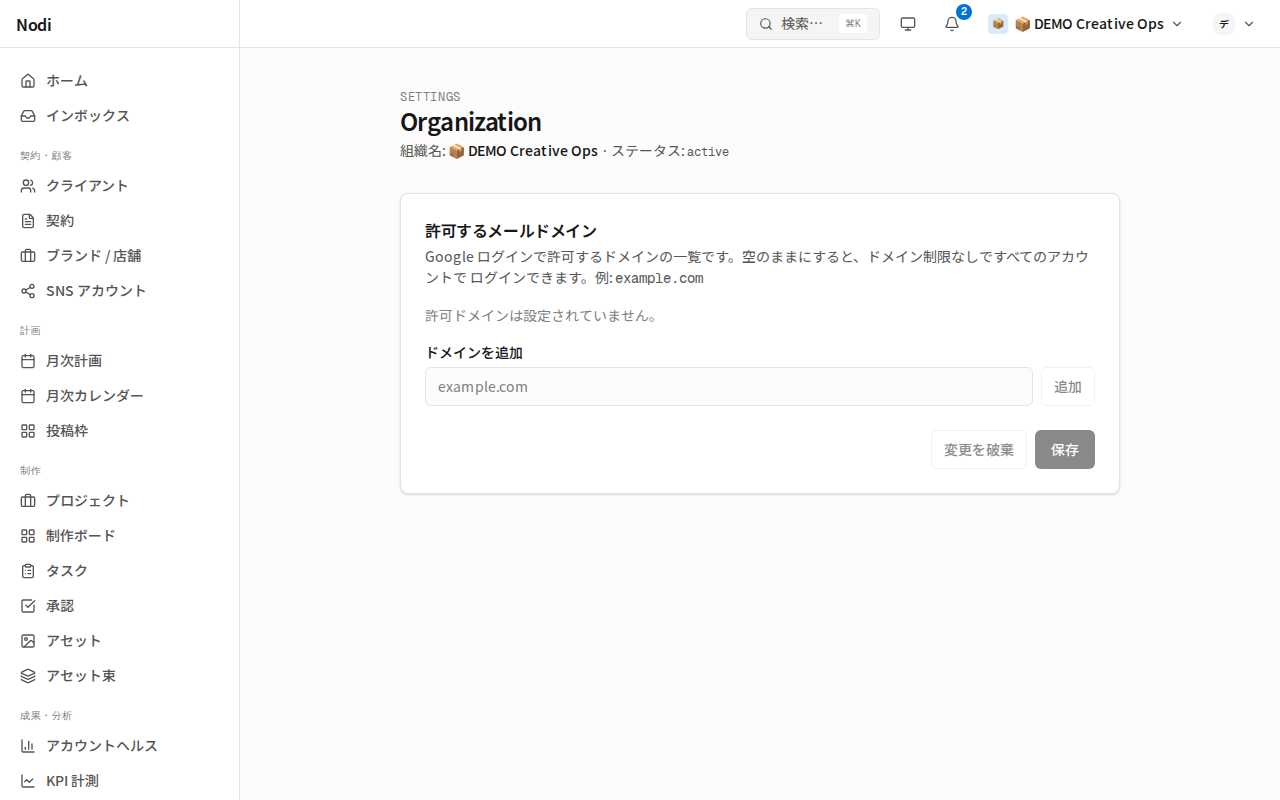Click the organization box avatar in header
This screenshot has height=800, width=1280.
998,24
